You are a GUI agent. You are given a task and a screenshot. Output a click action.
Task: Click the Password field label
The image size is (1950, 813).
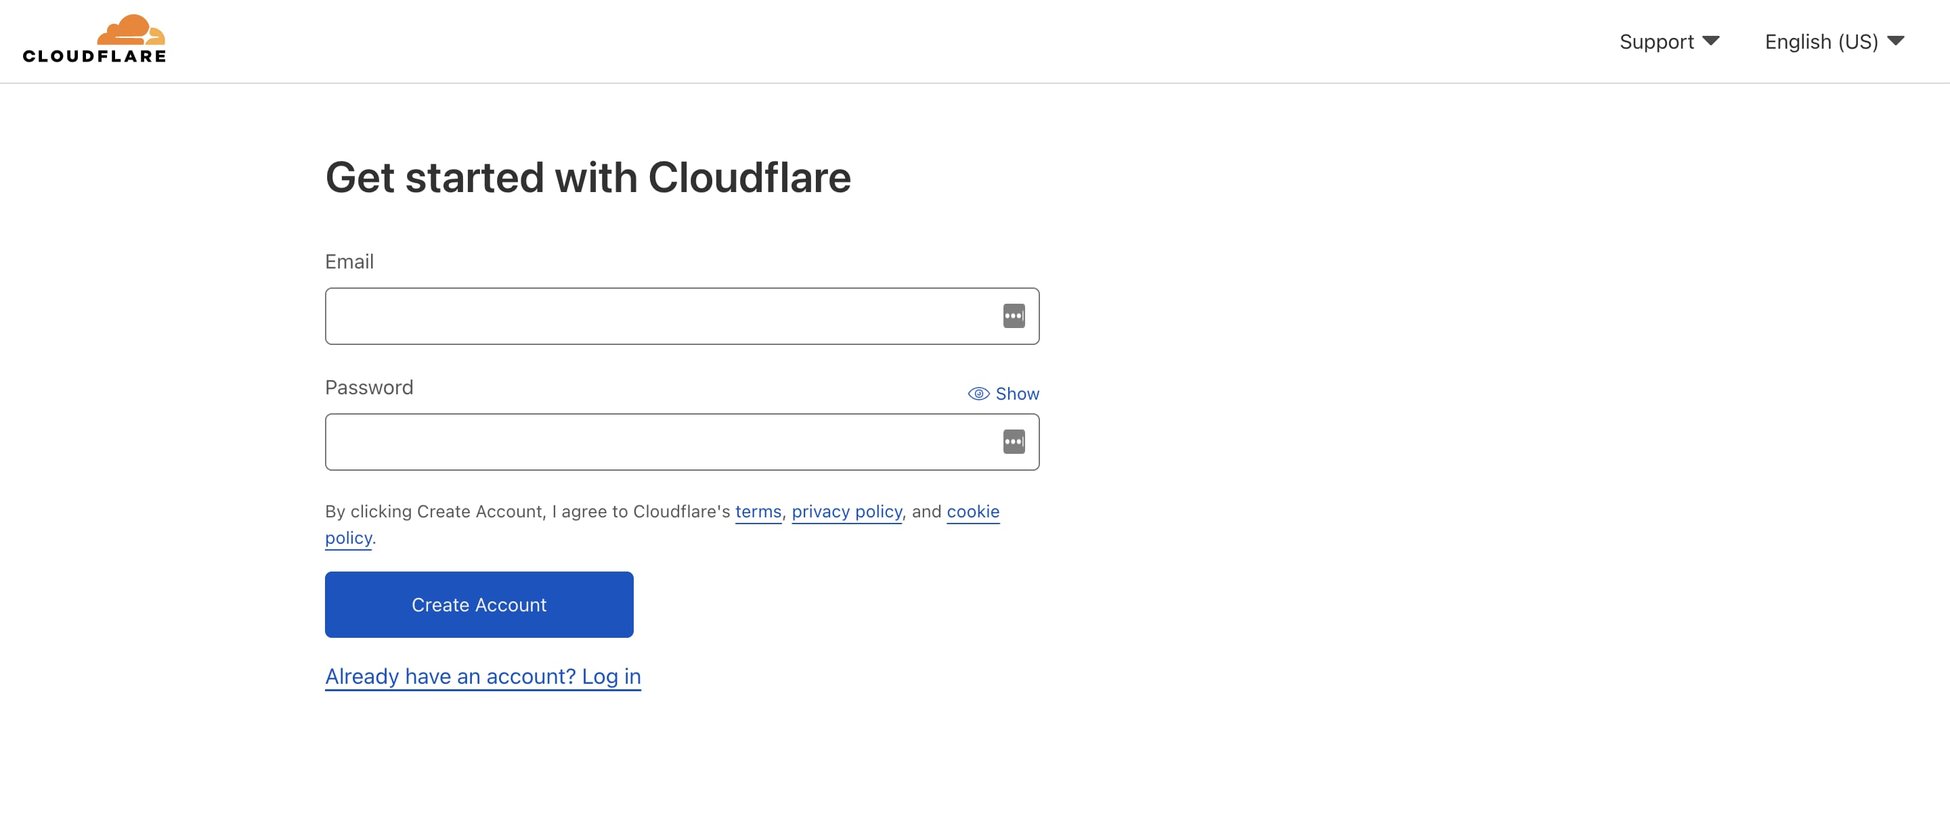coord(369,388)
